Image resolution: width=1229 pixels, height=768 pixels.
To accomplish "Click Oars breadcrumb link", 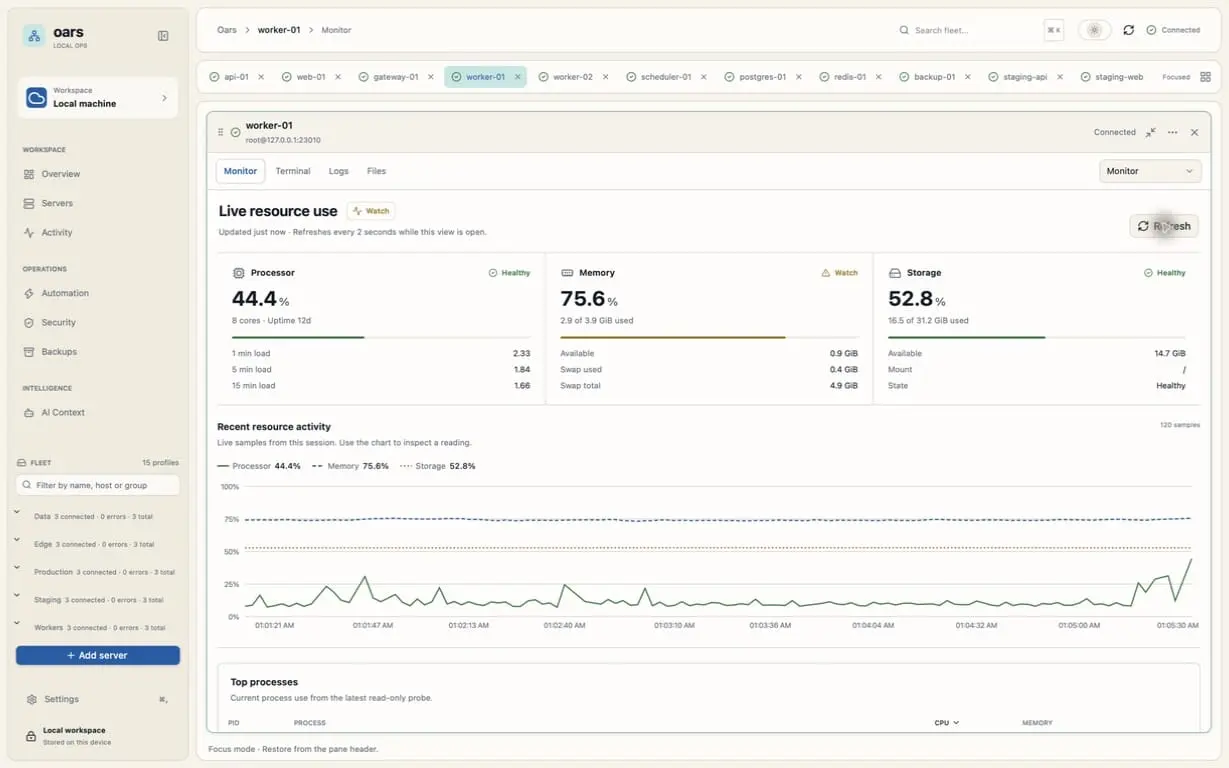I will click(227, 30).
